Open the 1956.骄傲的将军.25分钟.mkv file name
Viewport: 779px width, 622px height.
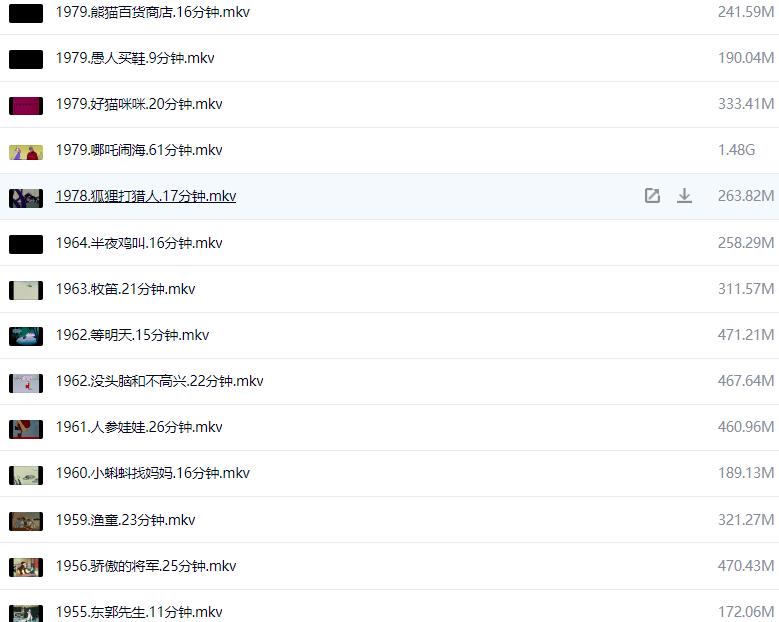click(x=146, y=566)
